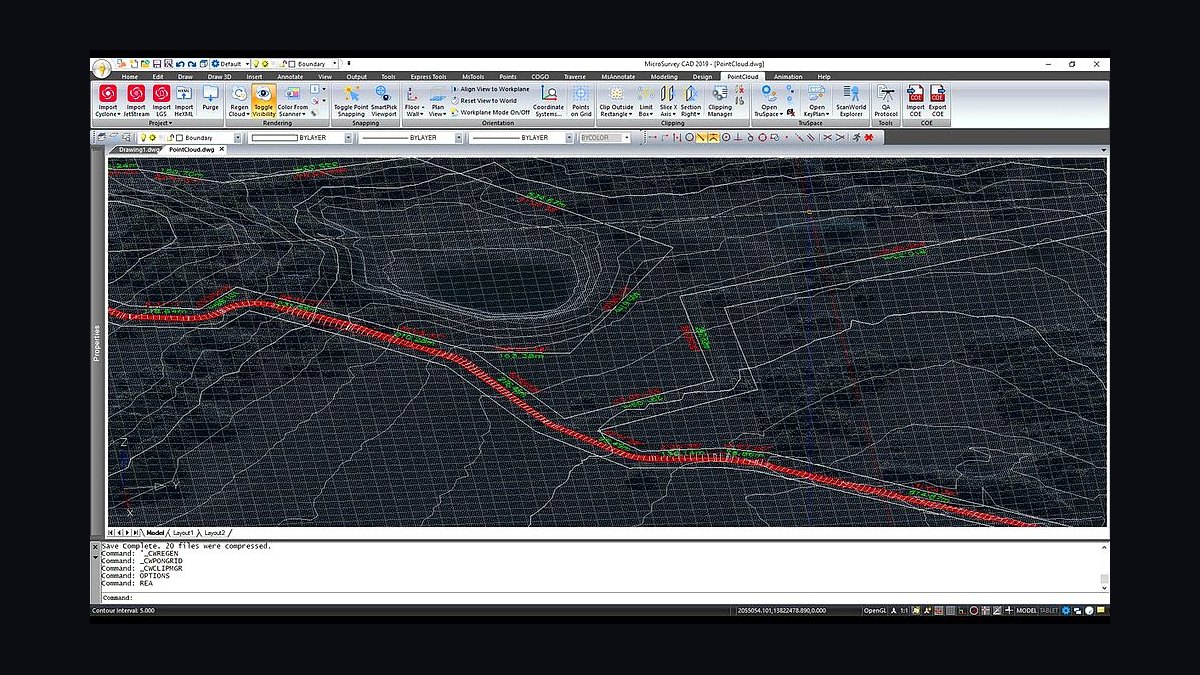Switch to the Draw 3D ribbon tab
Image resolution: width=1200 pixels, height=675 pixels.
pos(219,76)
